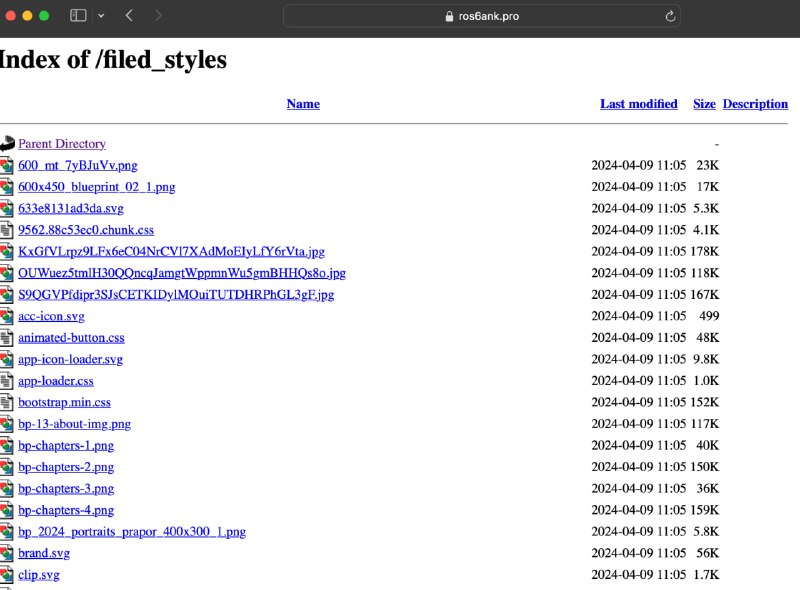This screenshot has height=590, width=800.
Task: Go forward with the forward arrow
Action: pos(158,16)
